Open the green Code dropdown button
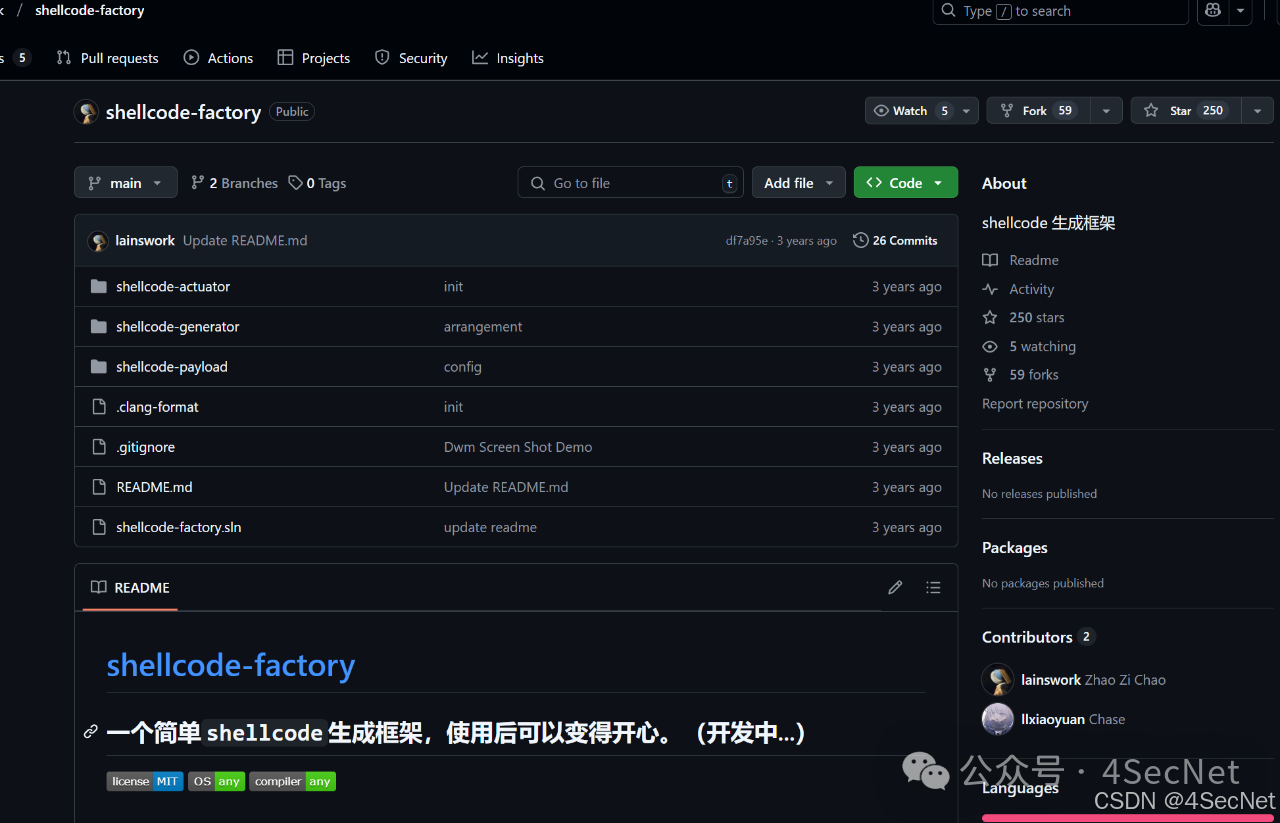Image resolution: width=1280 pixels, height=823 pixels. click(906, 183)
